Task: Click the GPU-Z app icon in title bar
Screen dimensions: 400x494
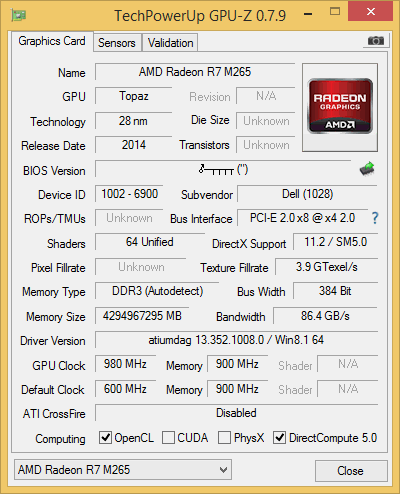Action: 19,15
